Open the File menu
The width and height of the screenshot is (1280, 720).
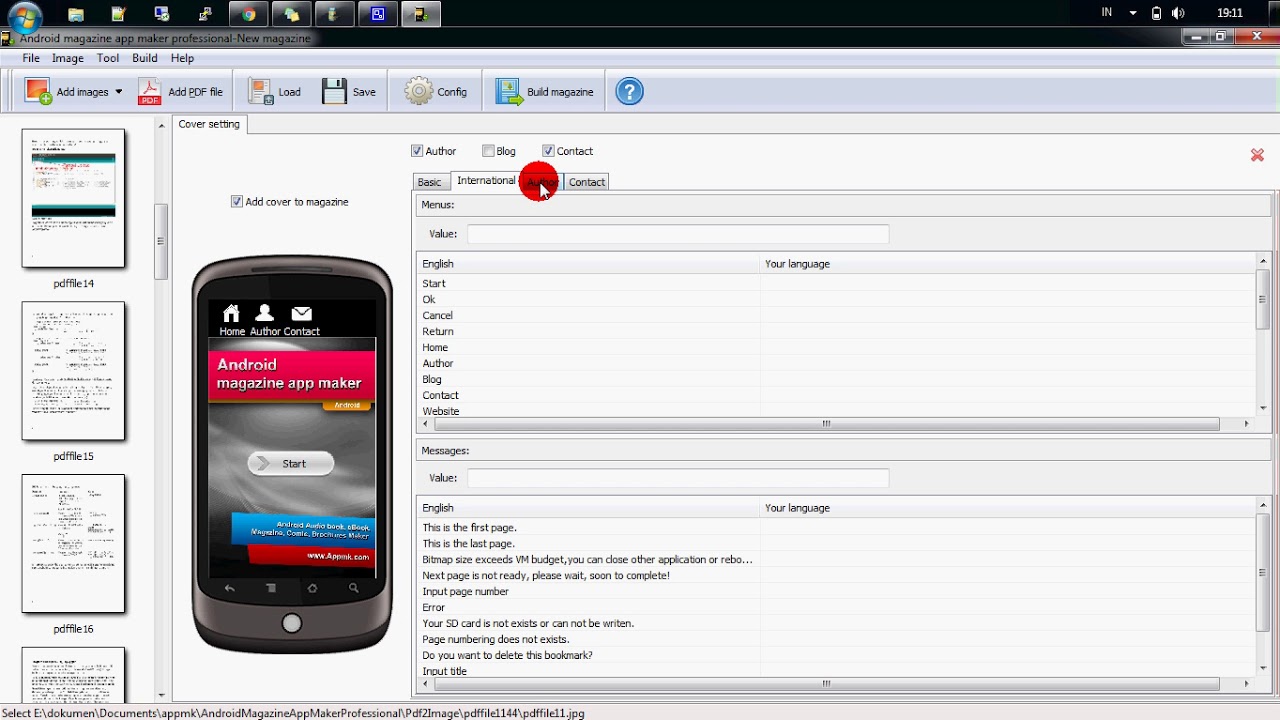point(31,58)
